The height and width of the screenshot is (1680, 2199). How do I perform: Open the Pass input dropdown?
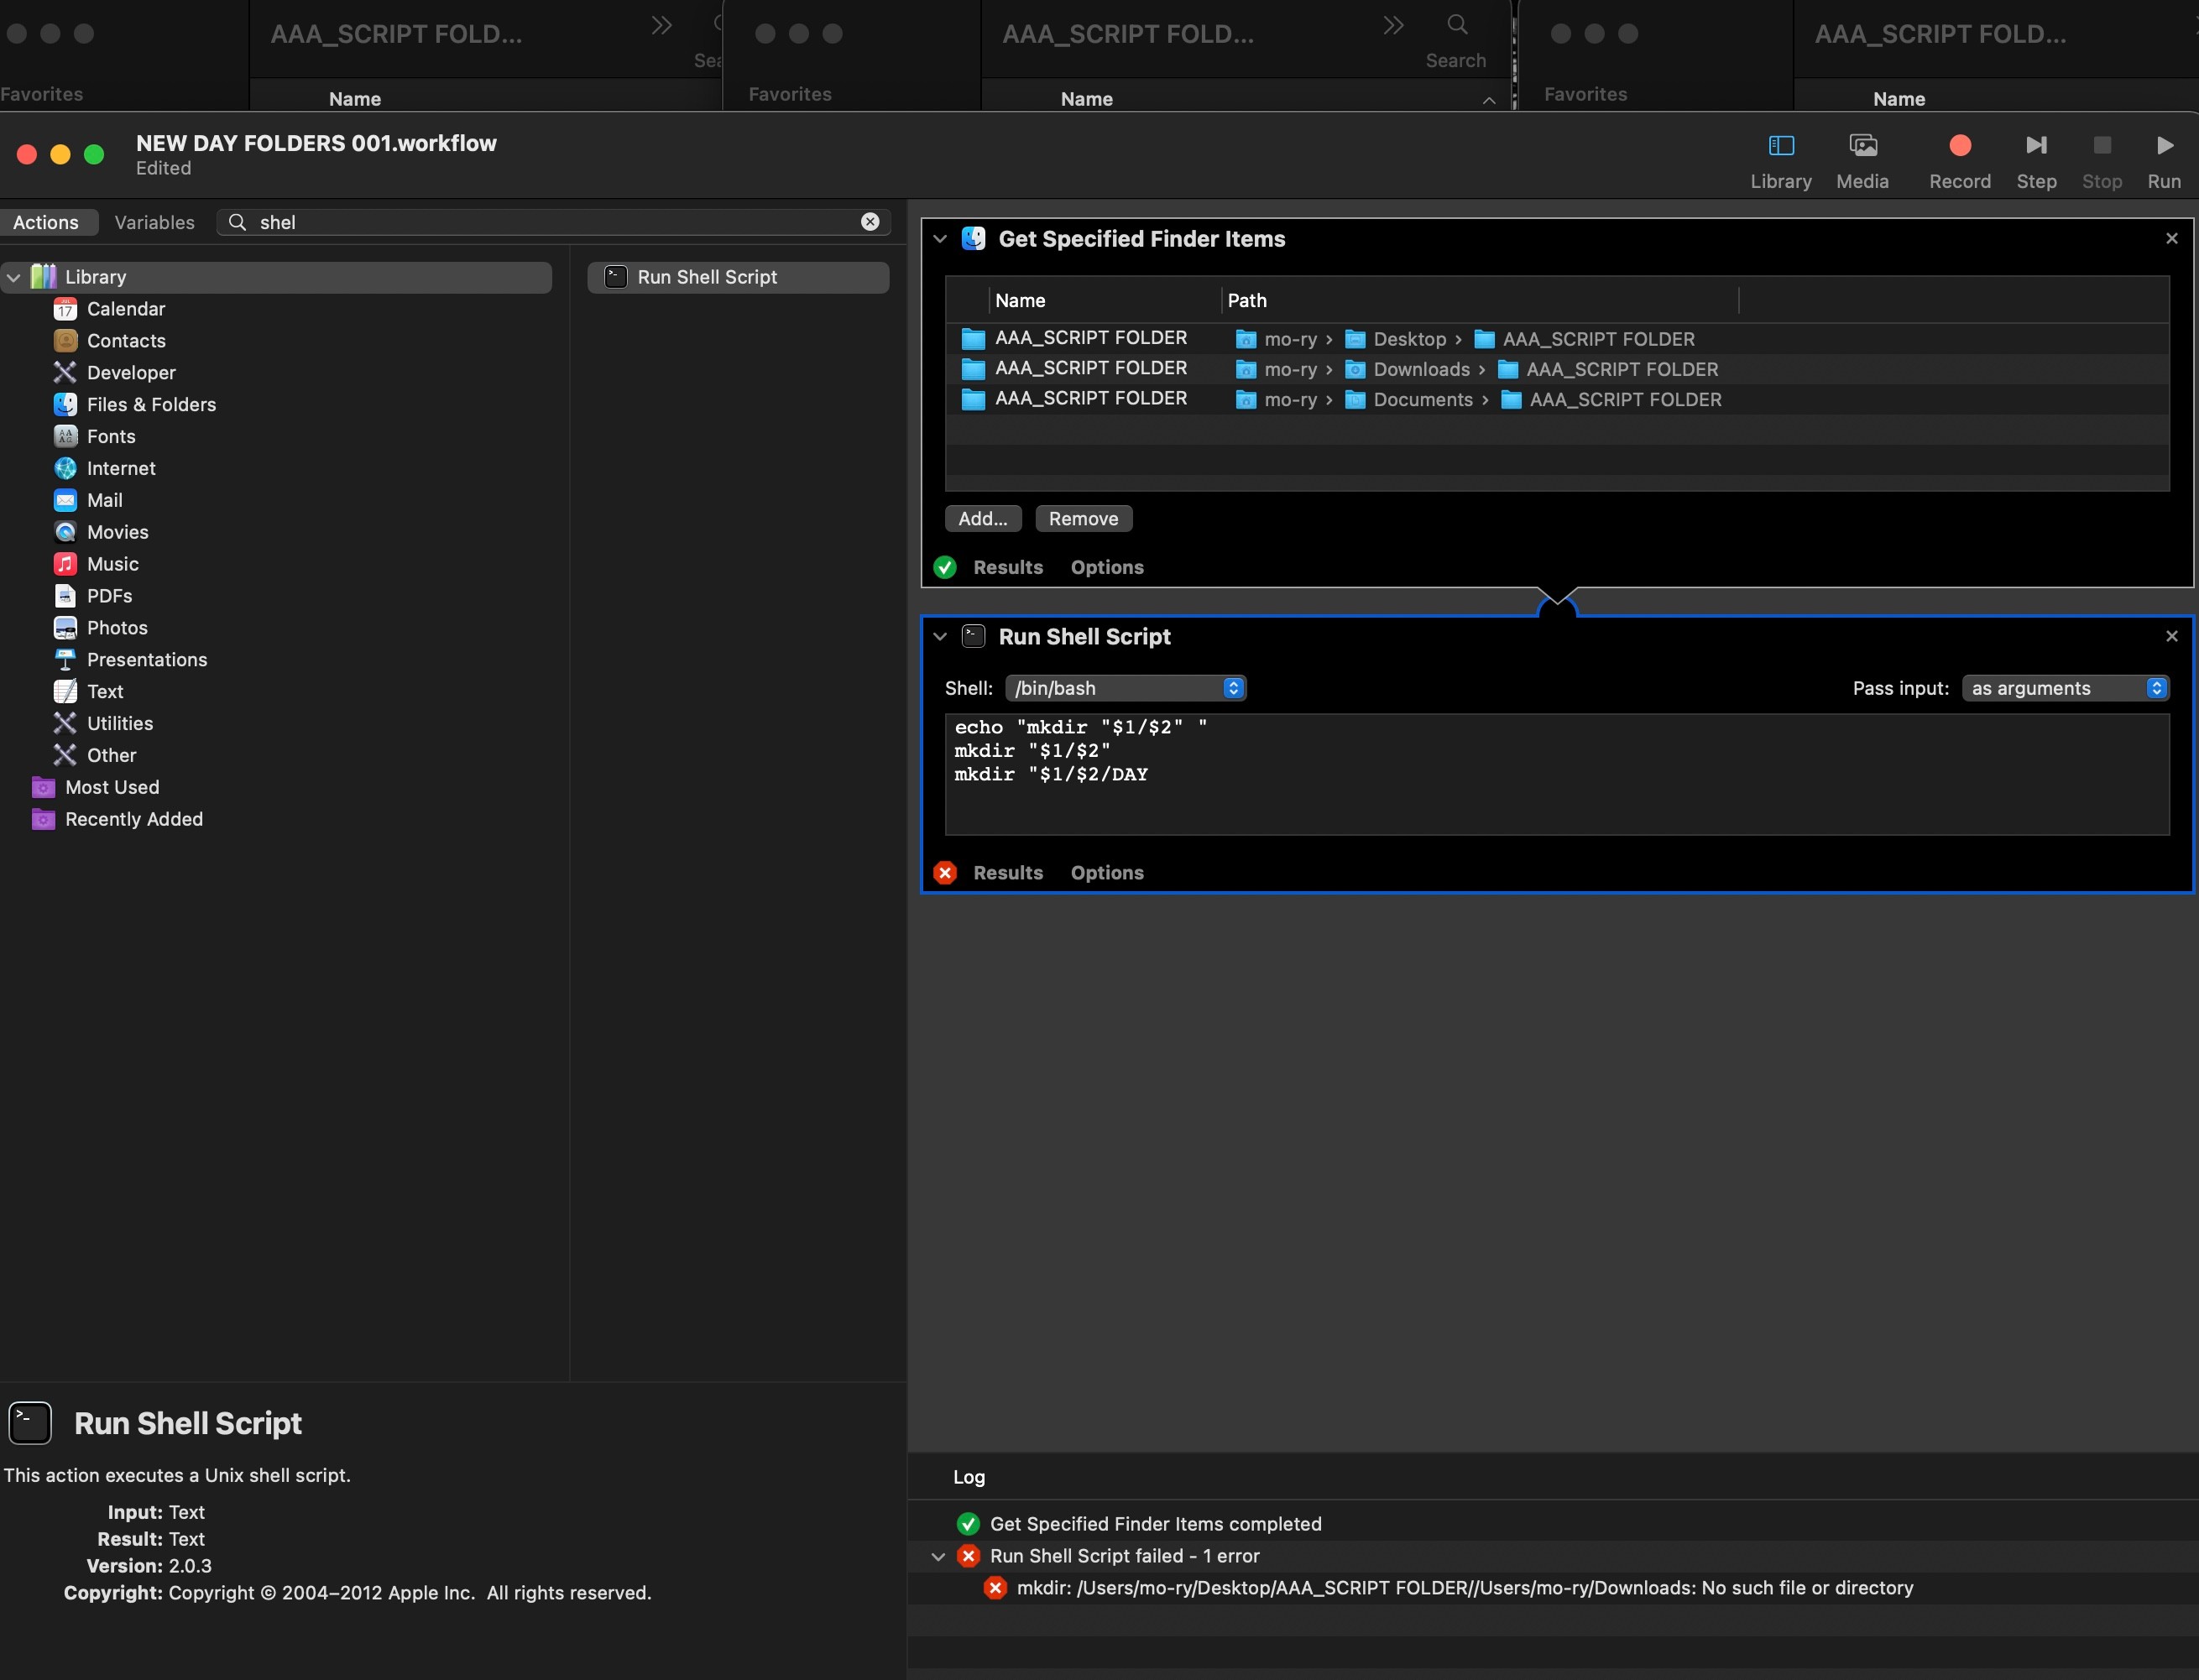[x=2064, y=688]
